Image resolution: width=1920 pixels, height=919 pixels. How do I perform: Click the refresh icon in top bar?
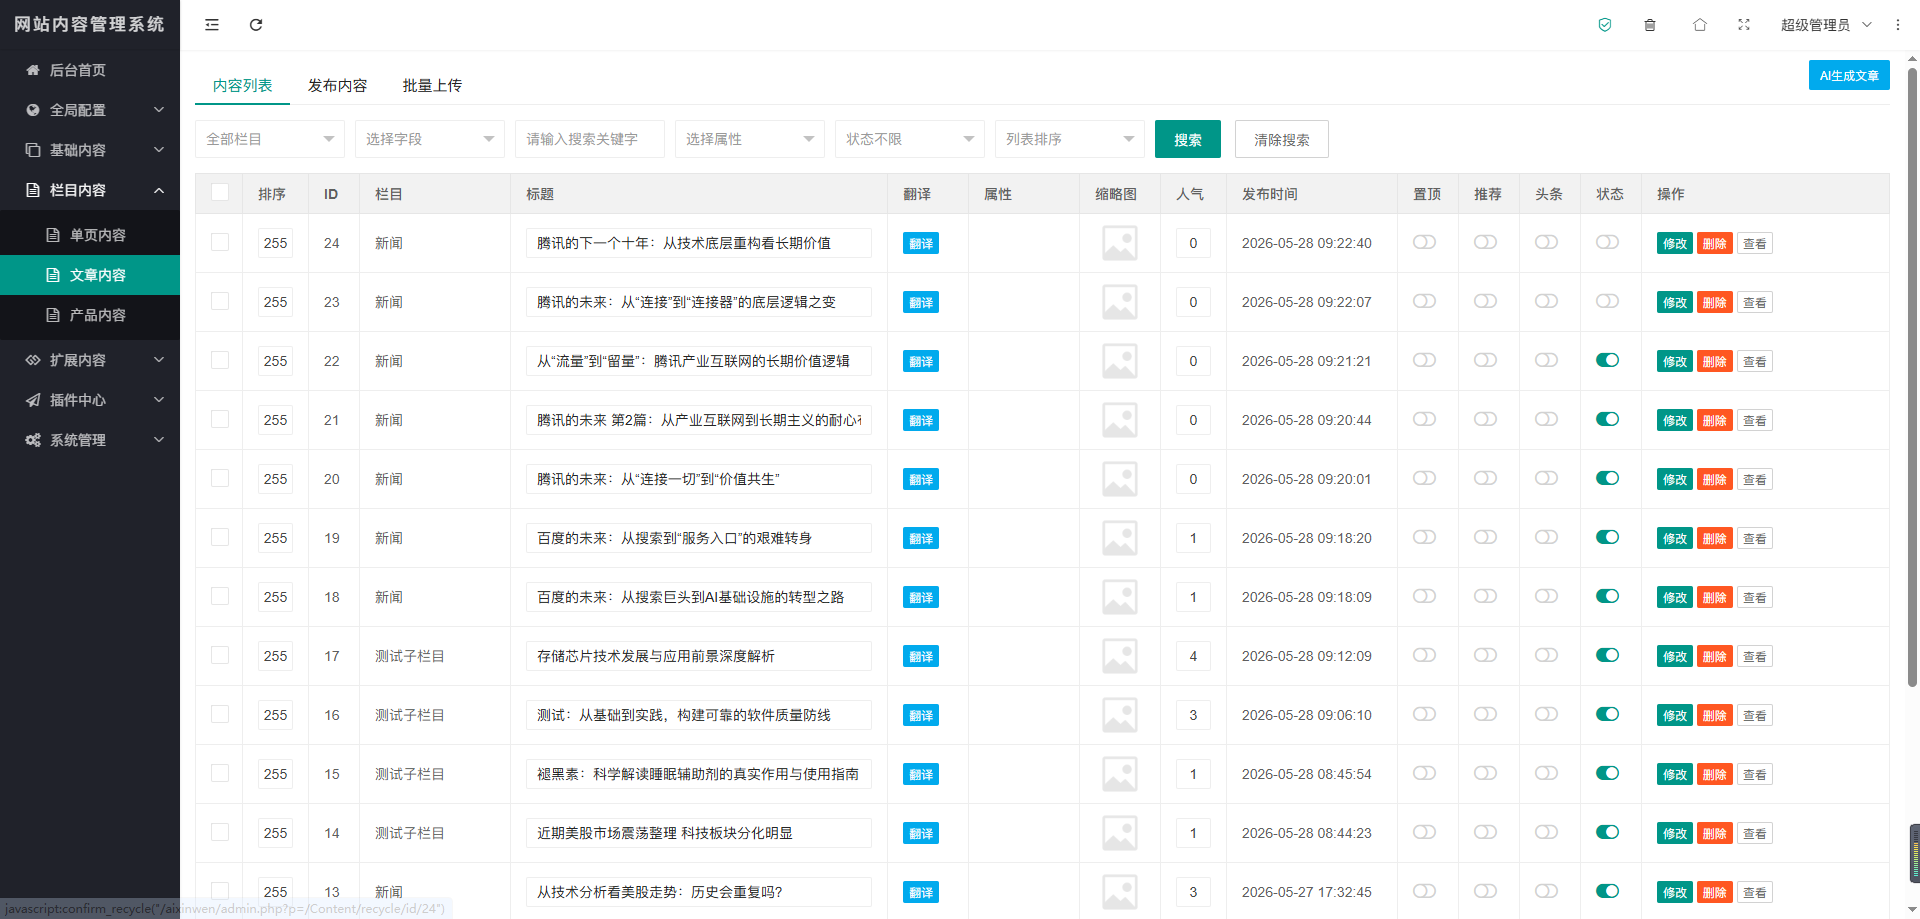pos(256,25)
